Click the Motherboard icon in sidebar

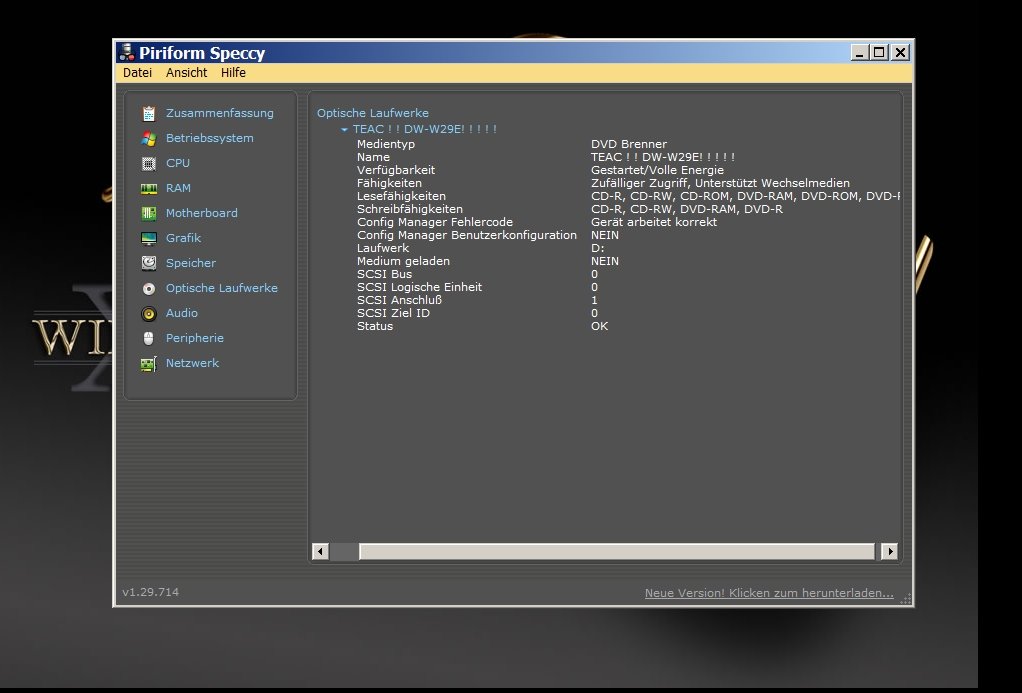[149, 213]
